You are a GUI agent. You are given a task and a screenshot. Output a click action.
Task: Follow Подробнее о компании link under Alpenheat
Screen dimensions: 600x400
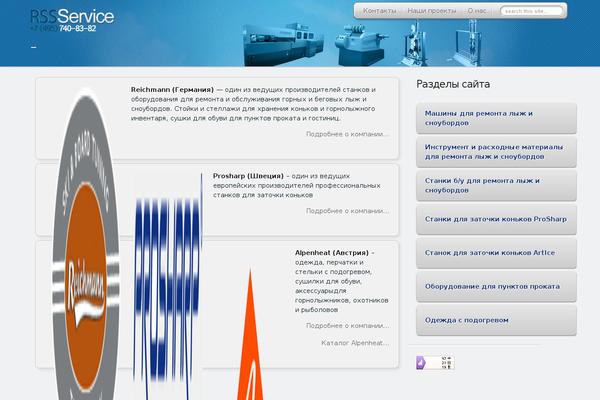[347, 326]
